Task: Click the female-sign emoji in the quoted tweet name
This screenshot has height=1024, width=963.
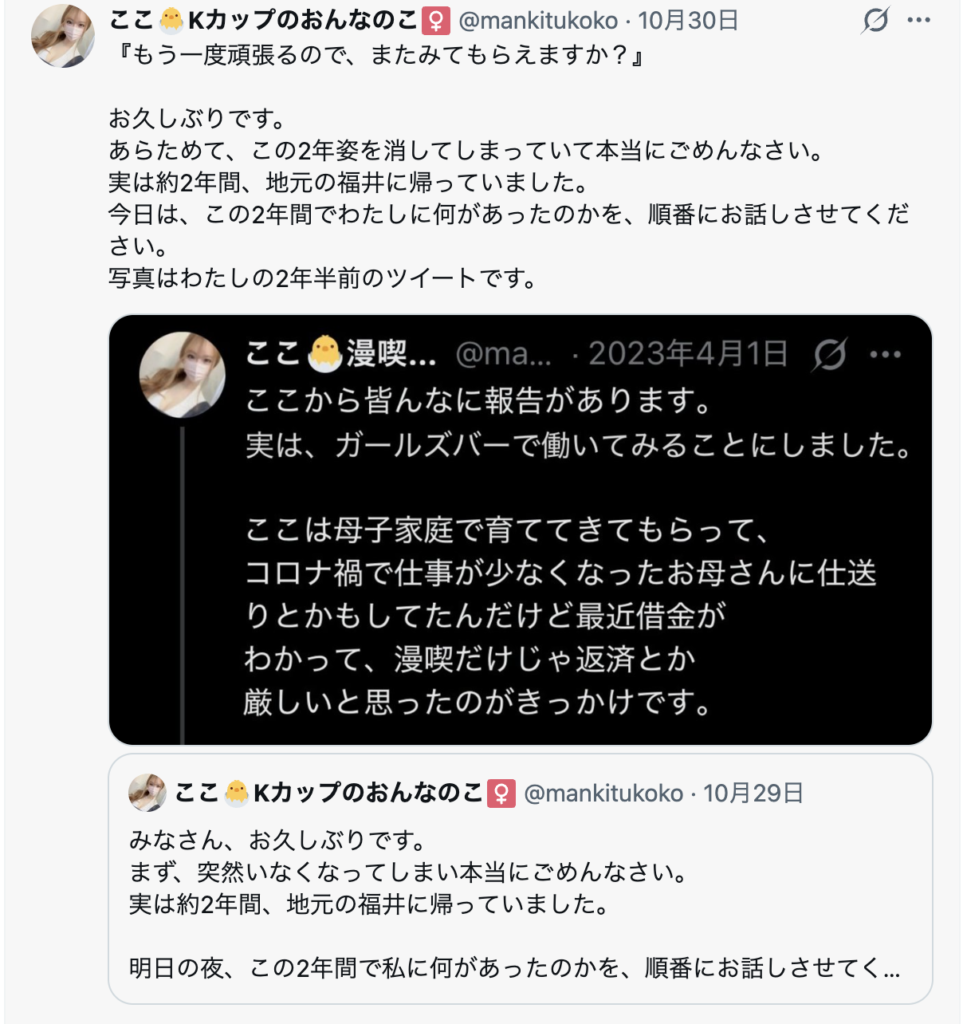Action: [501, 793]
